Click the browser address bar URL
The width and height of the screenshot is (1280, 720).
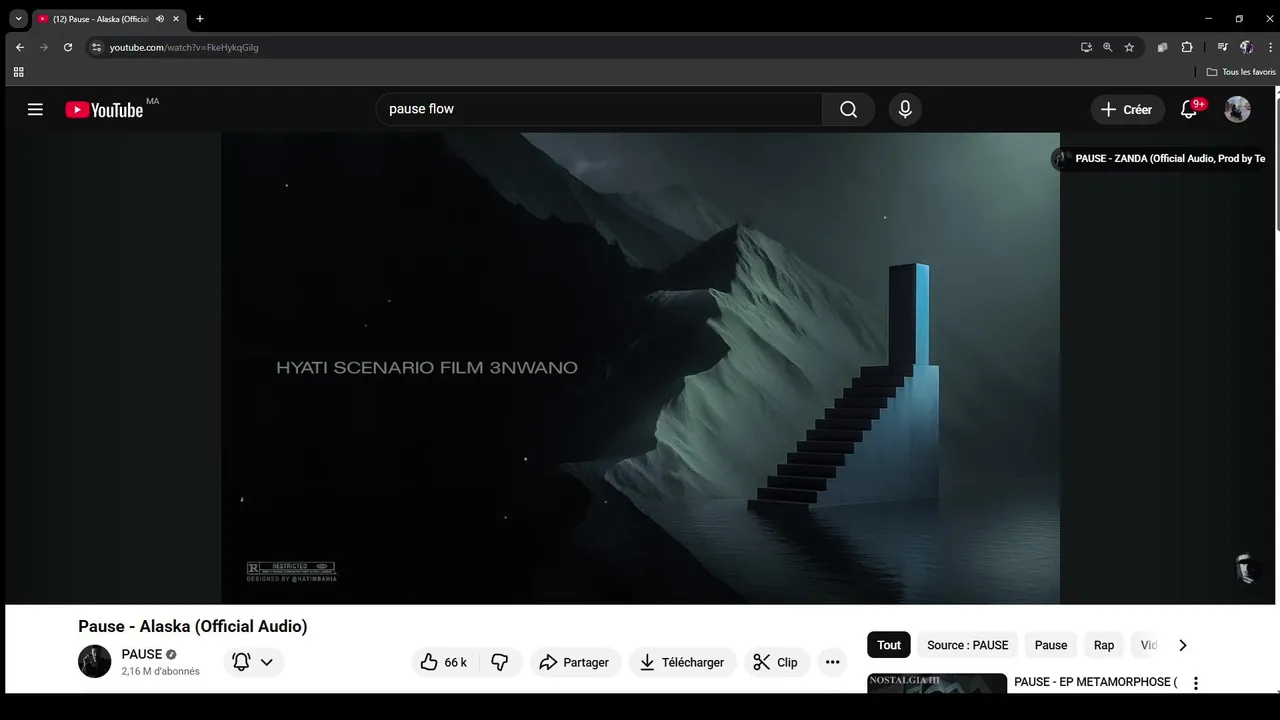click(x=184, y=47)
